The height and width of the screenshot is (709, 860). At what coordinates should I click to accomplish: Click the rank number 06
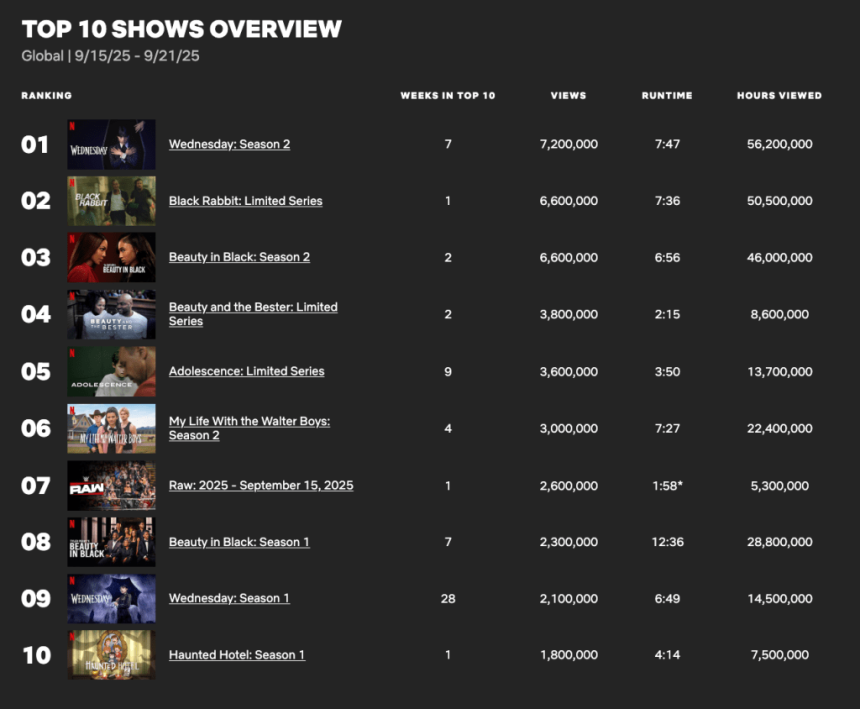coord(36,428)
